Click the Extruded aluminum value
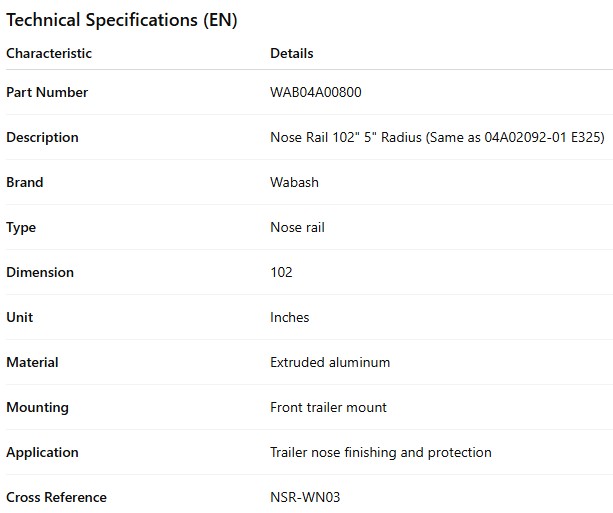The width and height of the screenshot is (613, 513). [x=330, y=362]
